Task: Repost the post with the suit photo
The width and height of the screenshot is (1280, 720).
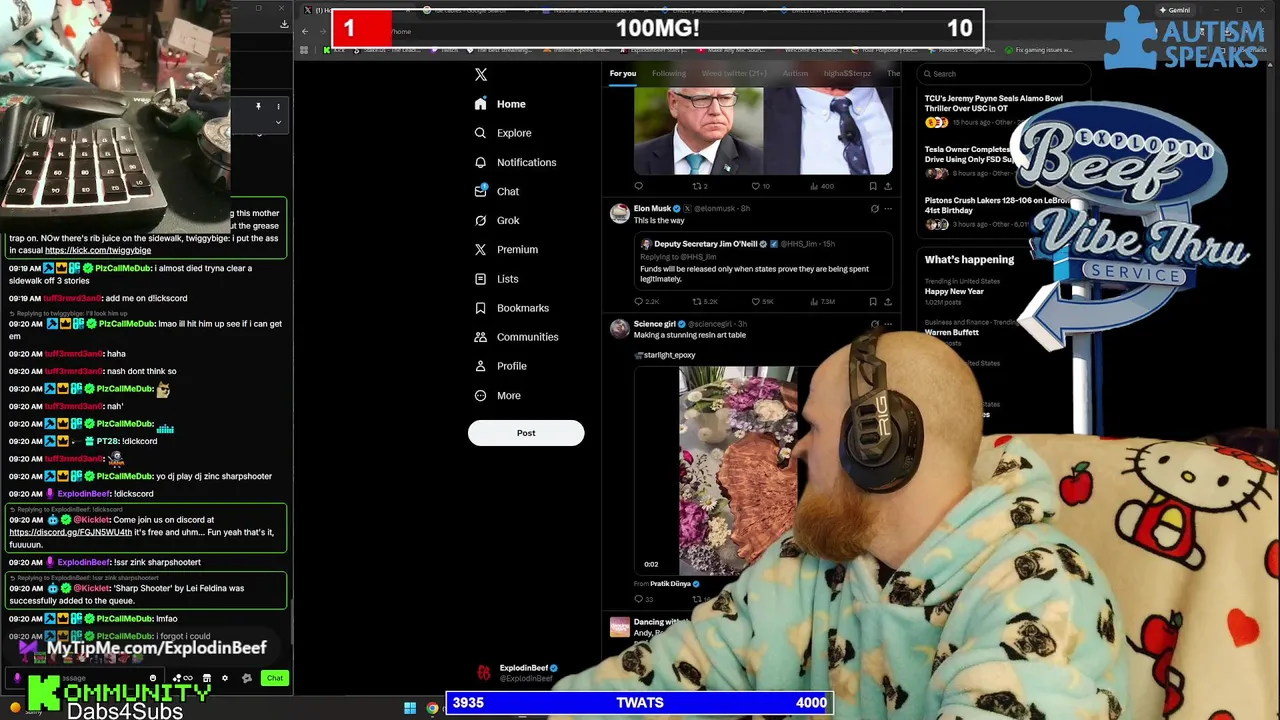Action: (x=699, y=186)
